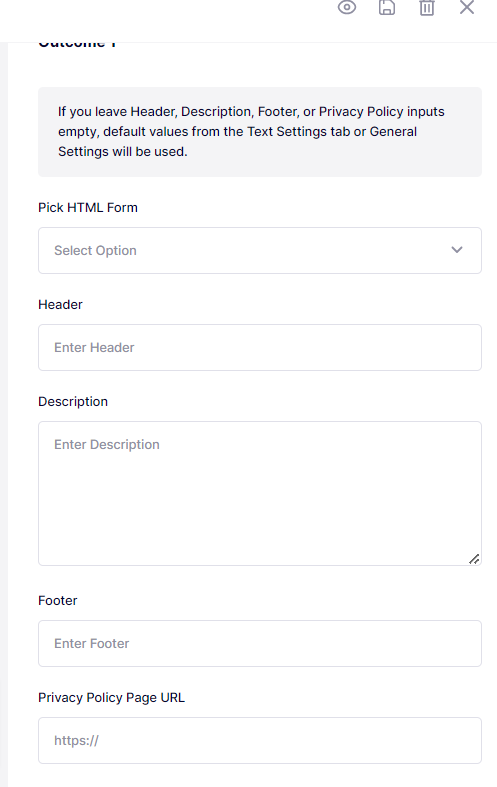The image size is (497, 787).
Task: Click the Privacy Policy Page URL label
Action: click(111, 697)
